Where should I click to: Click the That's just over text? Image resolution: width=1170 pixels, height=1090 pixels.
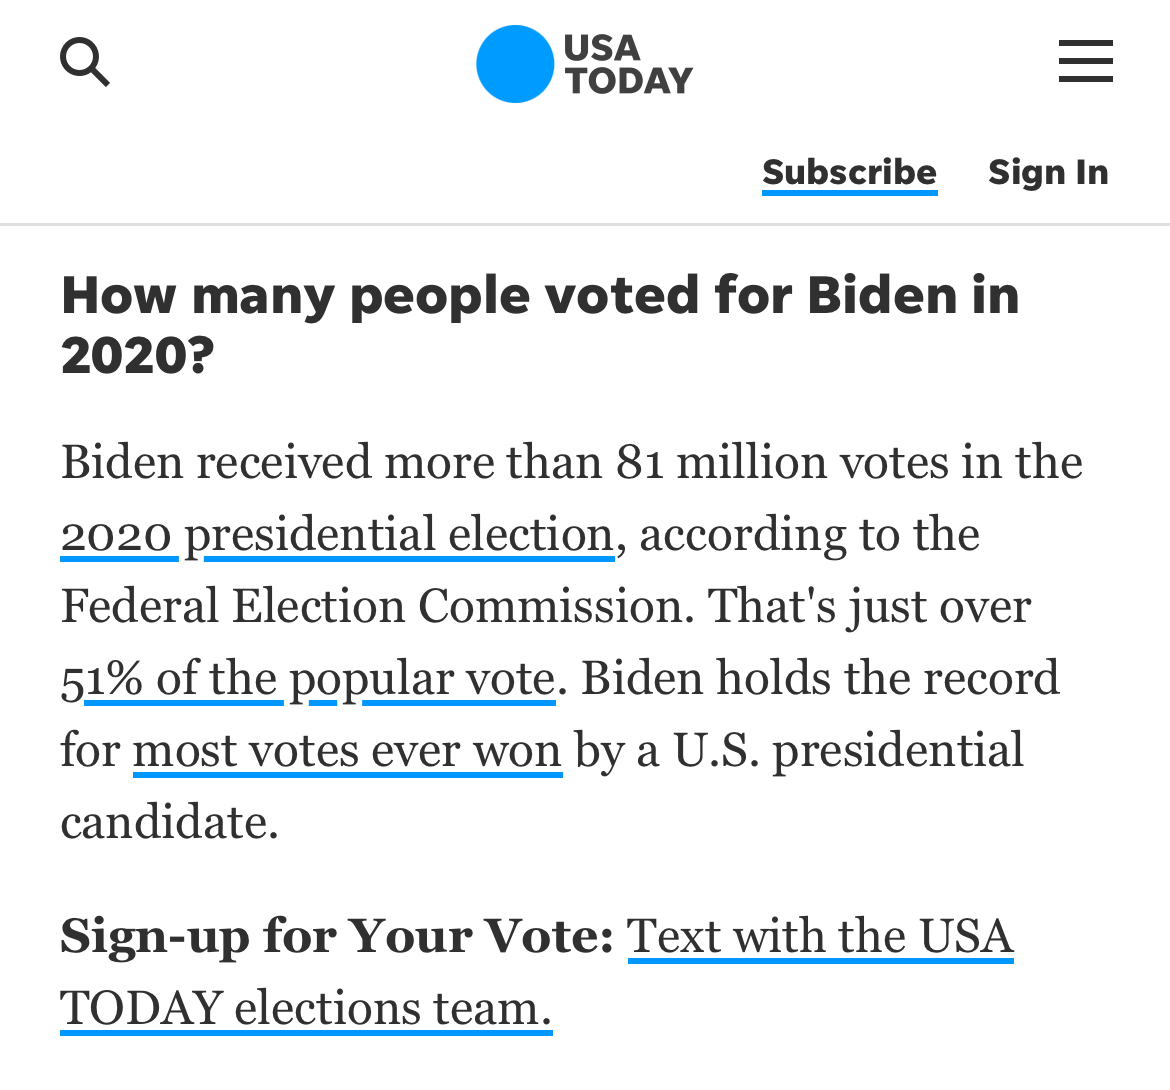coord(869,607)
